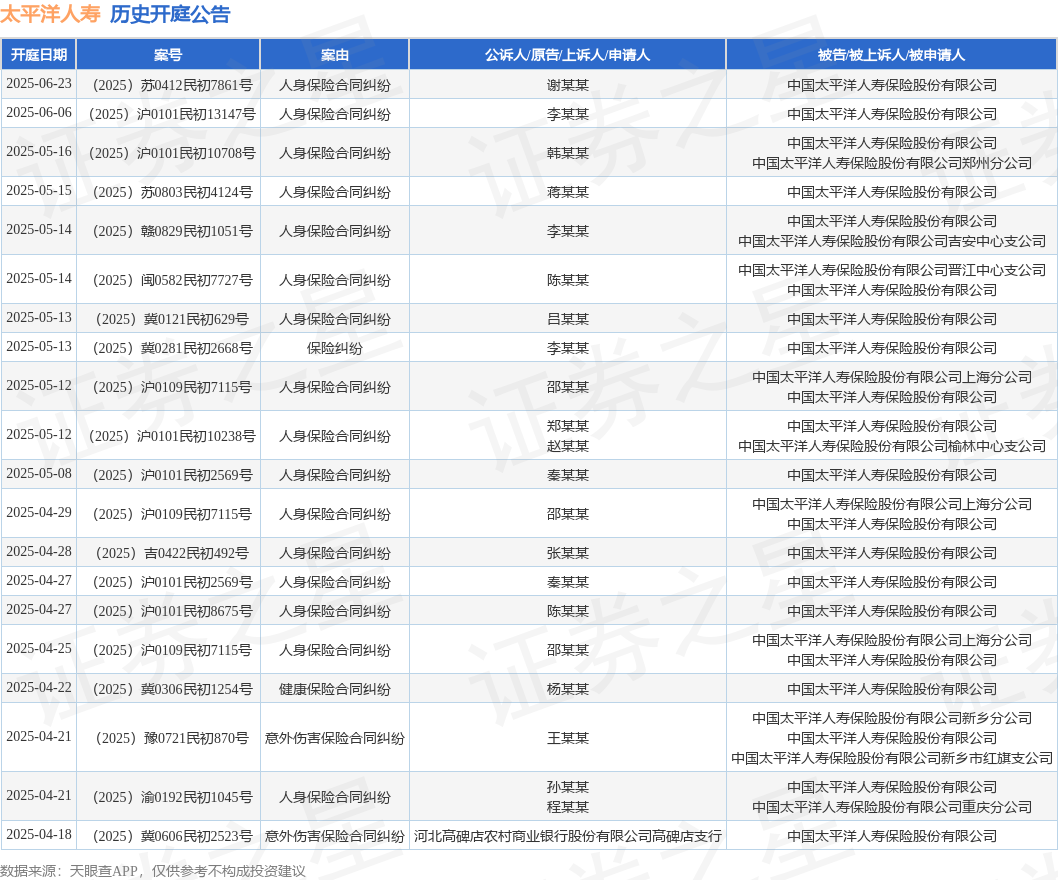Click case number 苏0803民初4124号
1058x880 pixels.
tap(172, 192)
